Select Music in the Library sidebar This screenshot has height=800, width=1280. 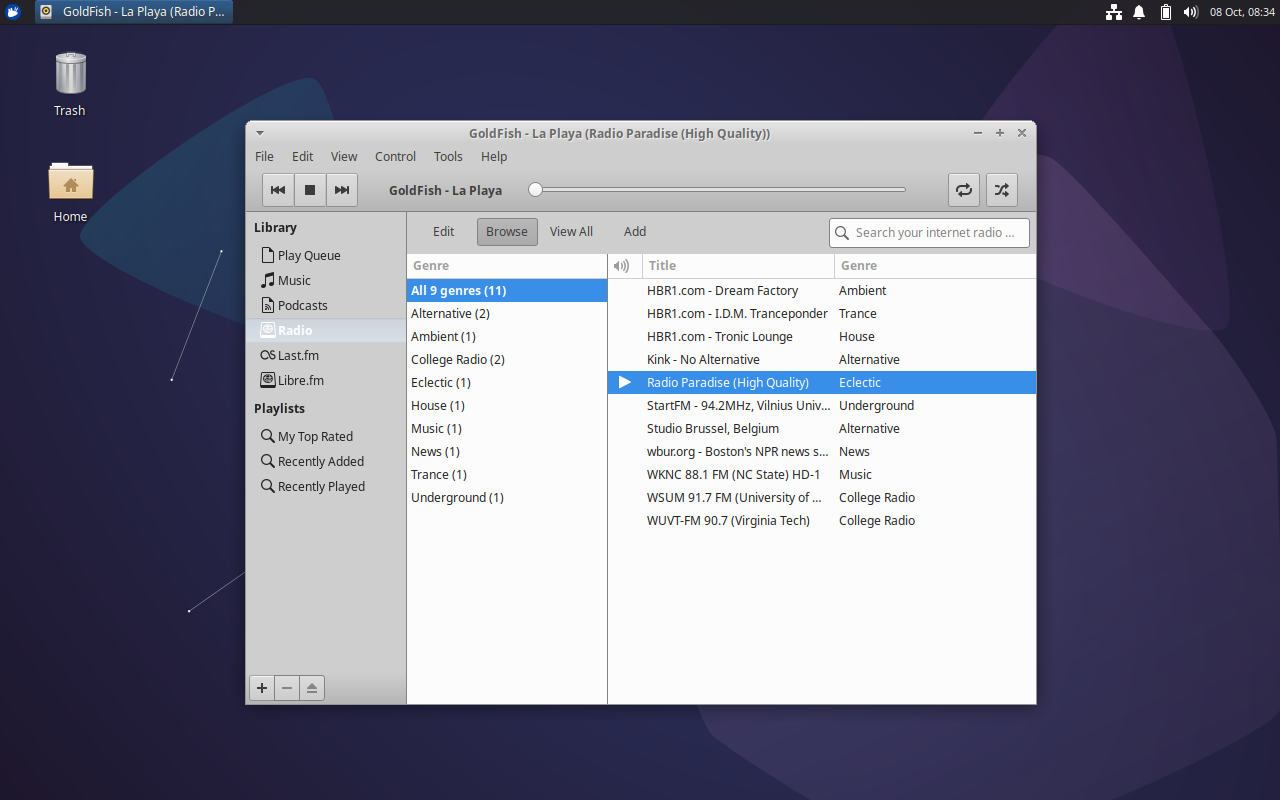[x=326, y=280]
